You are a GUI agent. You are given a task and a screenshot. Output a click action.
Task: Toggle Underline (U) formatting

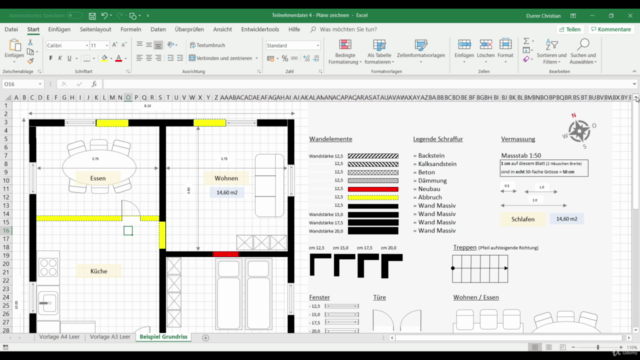69,58
